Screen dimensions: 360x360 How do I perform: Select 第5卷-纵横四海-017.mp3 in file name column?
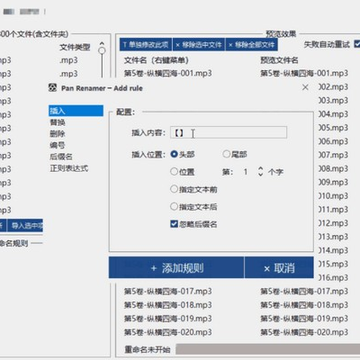tap(168, 291)
